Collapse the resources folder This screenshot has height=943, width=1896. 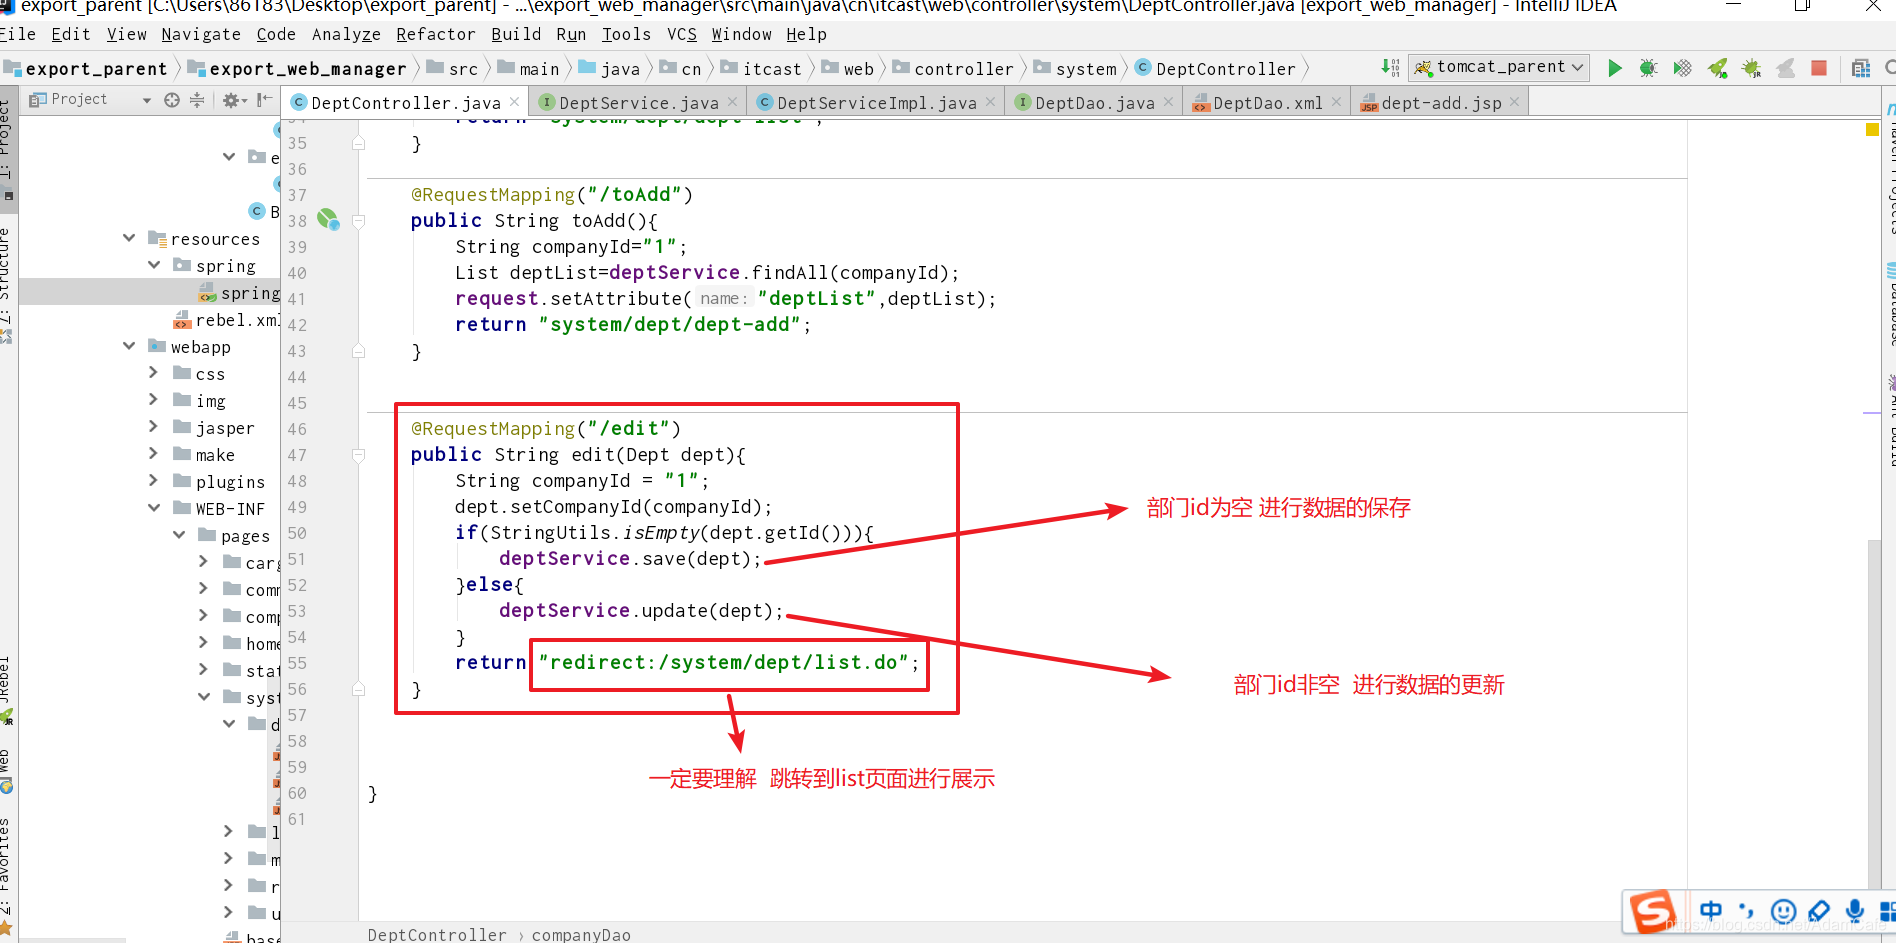pos(129,238)
